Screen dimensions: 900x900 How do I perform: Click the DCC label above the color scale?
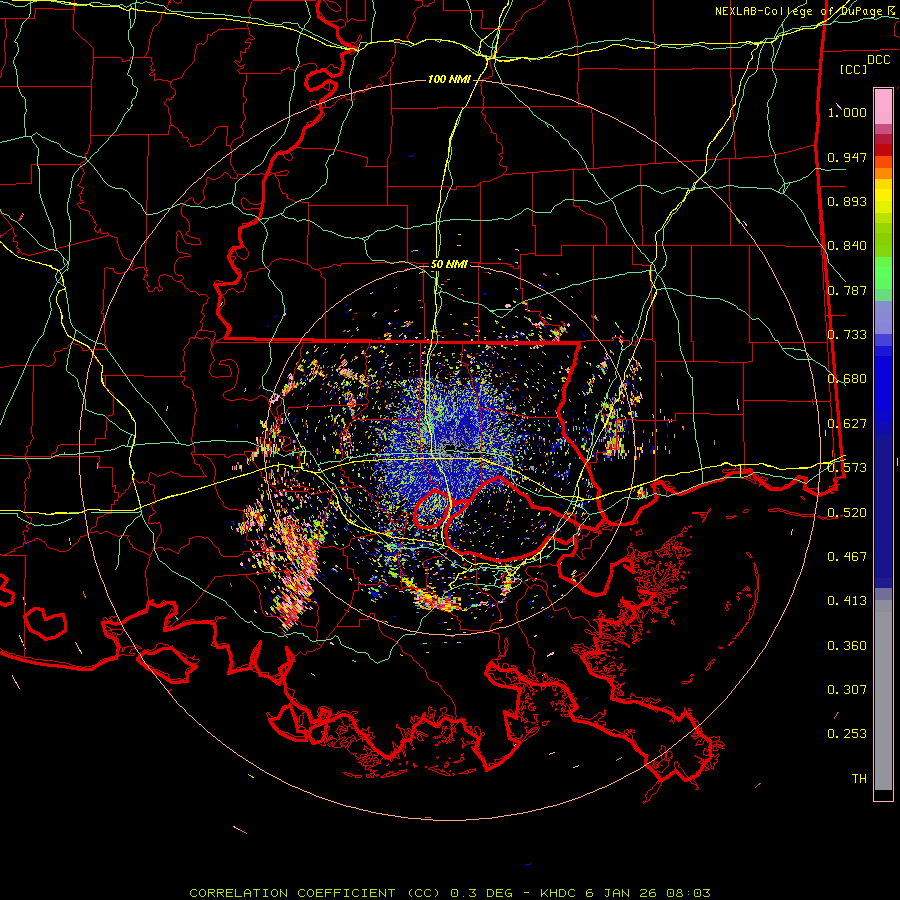[878, 60]
